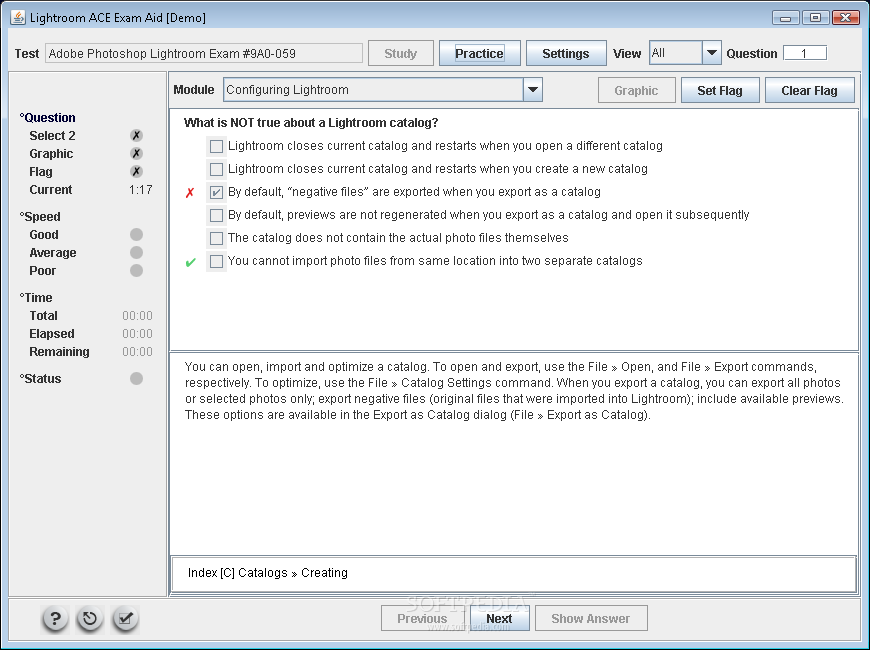Click the Graphic button beside the Set Flag button
The image size is (870, 650).
click(636, 90)
